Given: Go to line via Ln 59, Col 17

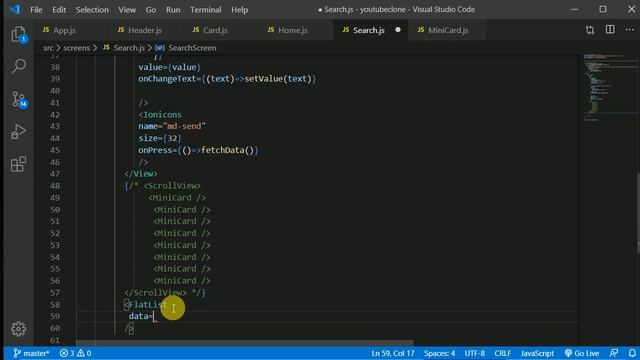Looking at the screenshot, I should [393, 353].
